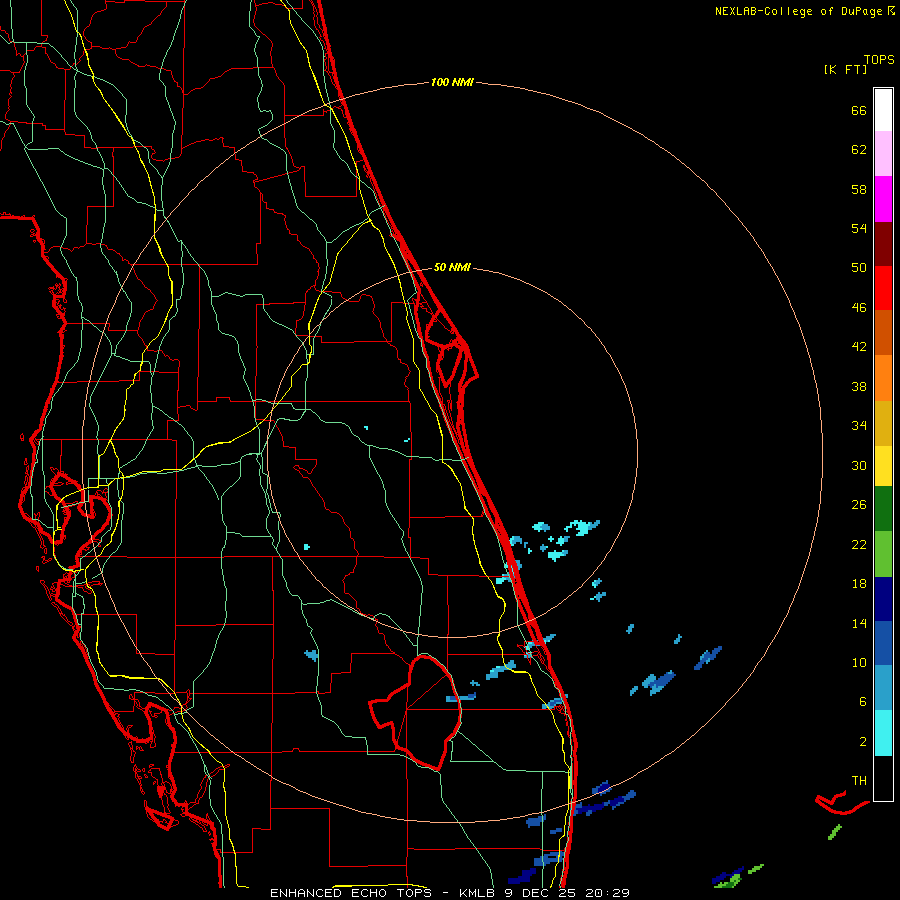Select the 62 value on the legend

859,150
